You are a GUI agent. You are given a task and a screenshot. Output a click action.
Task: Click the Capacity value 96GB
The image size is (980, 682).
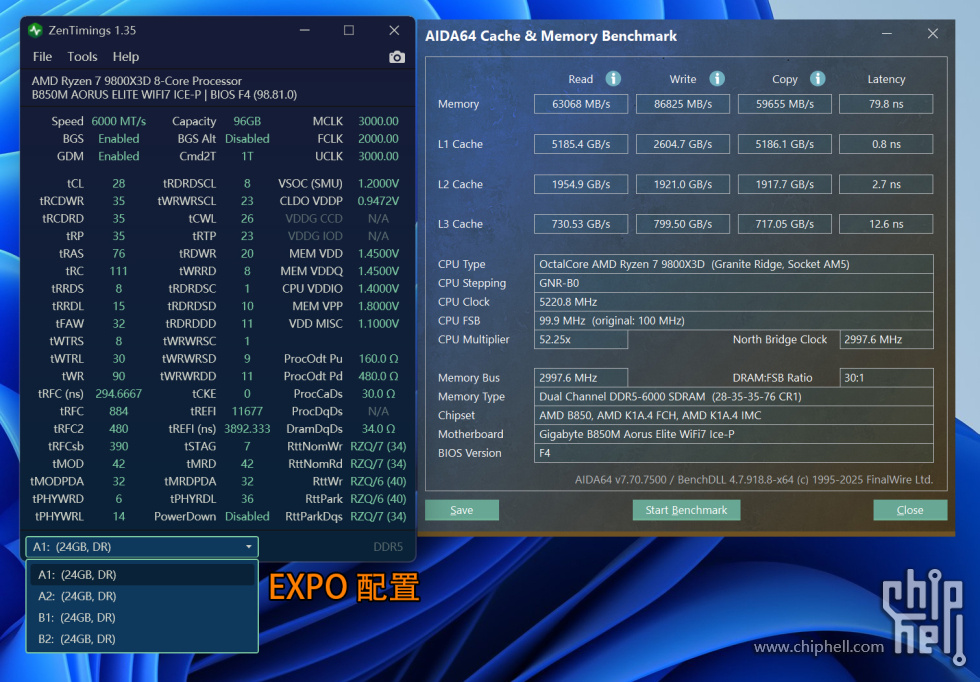(x=248, y=121)
